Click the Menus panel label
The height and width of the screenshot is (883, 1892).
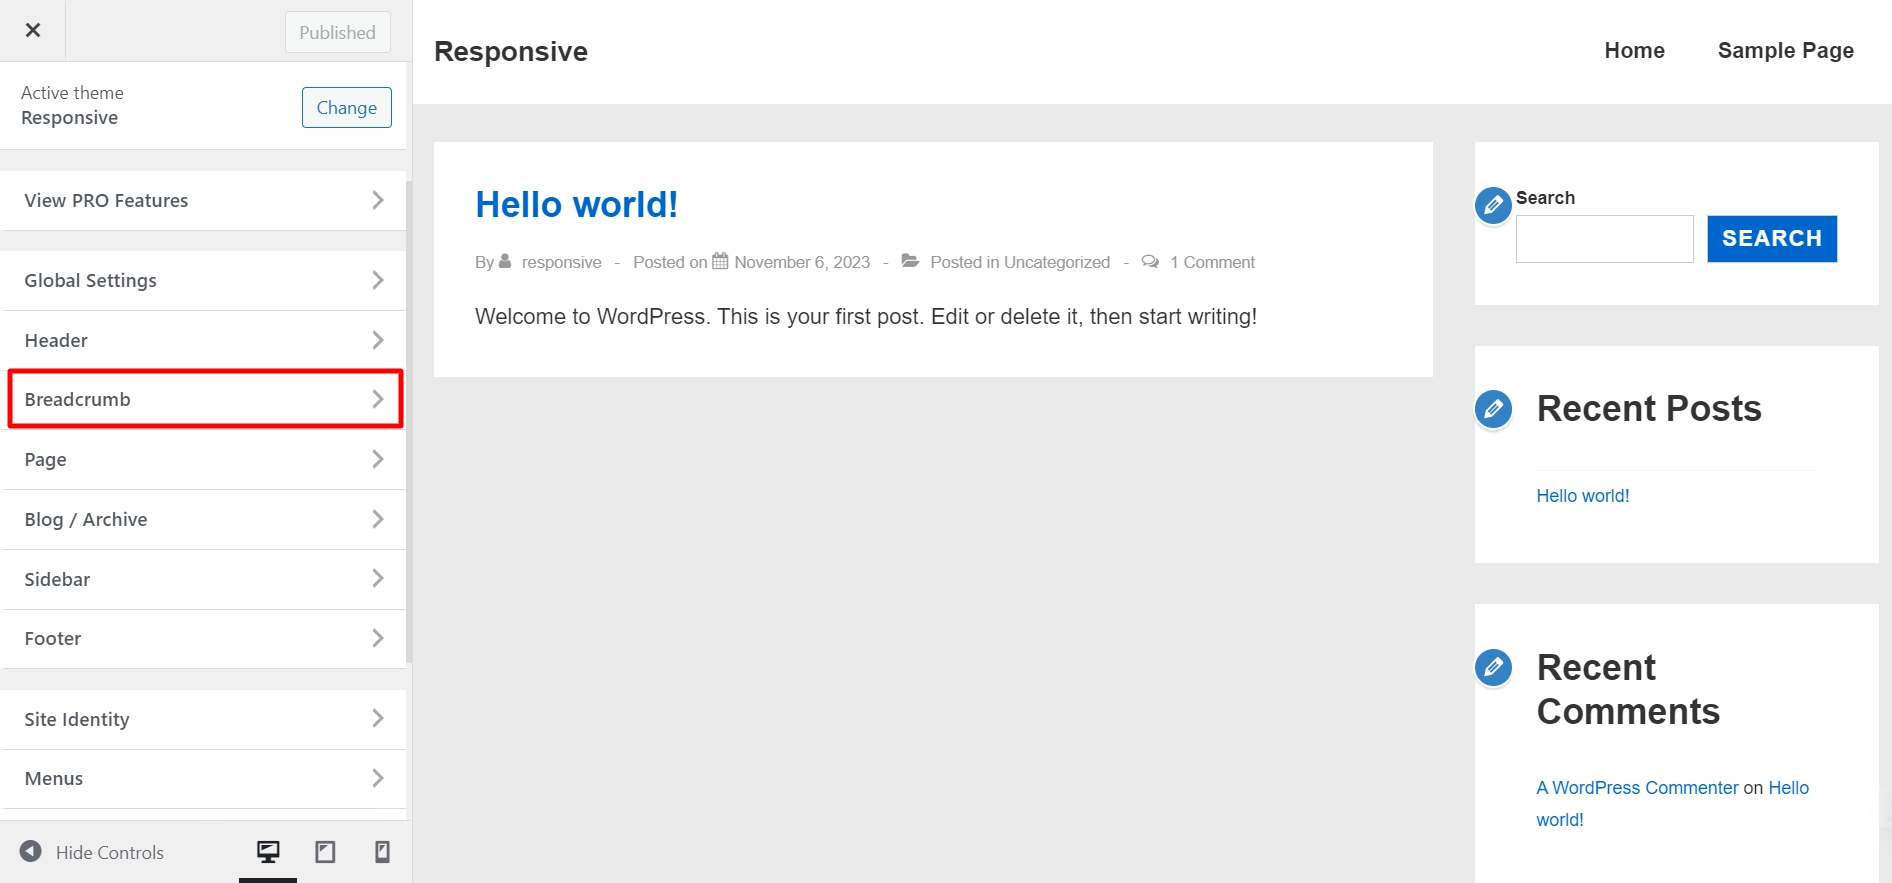(54, 778)
